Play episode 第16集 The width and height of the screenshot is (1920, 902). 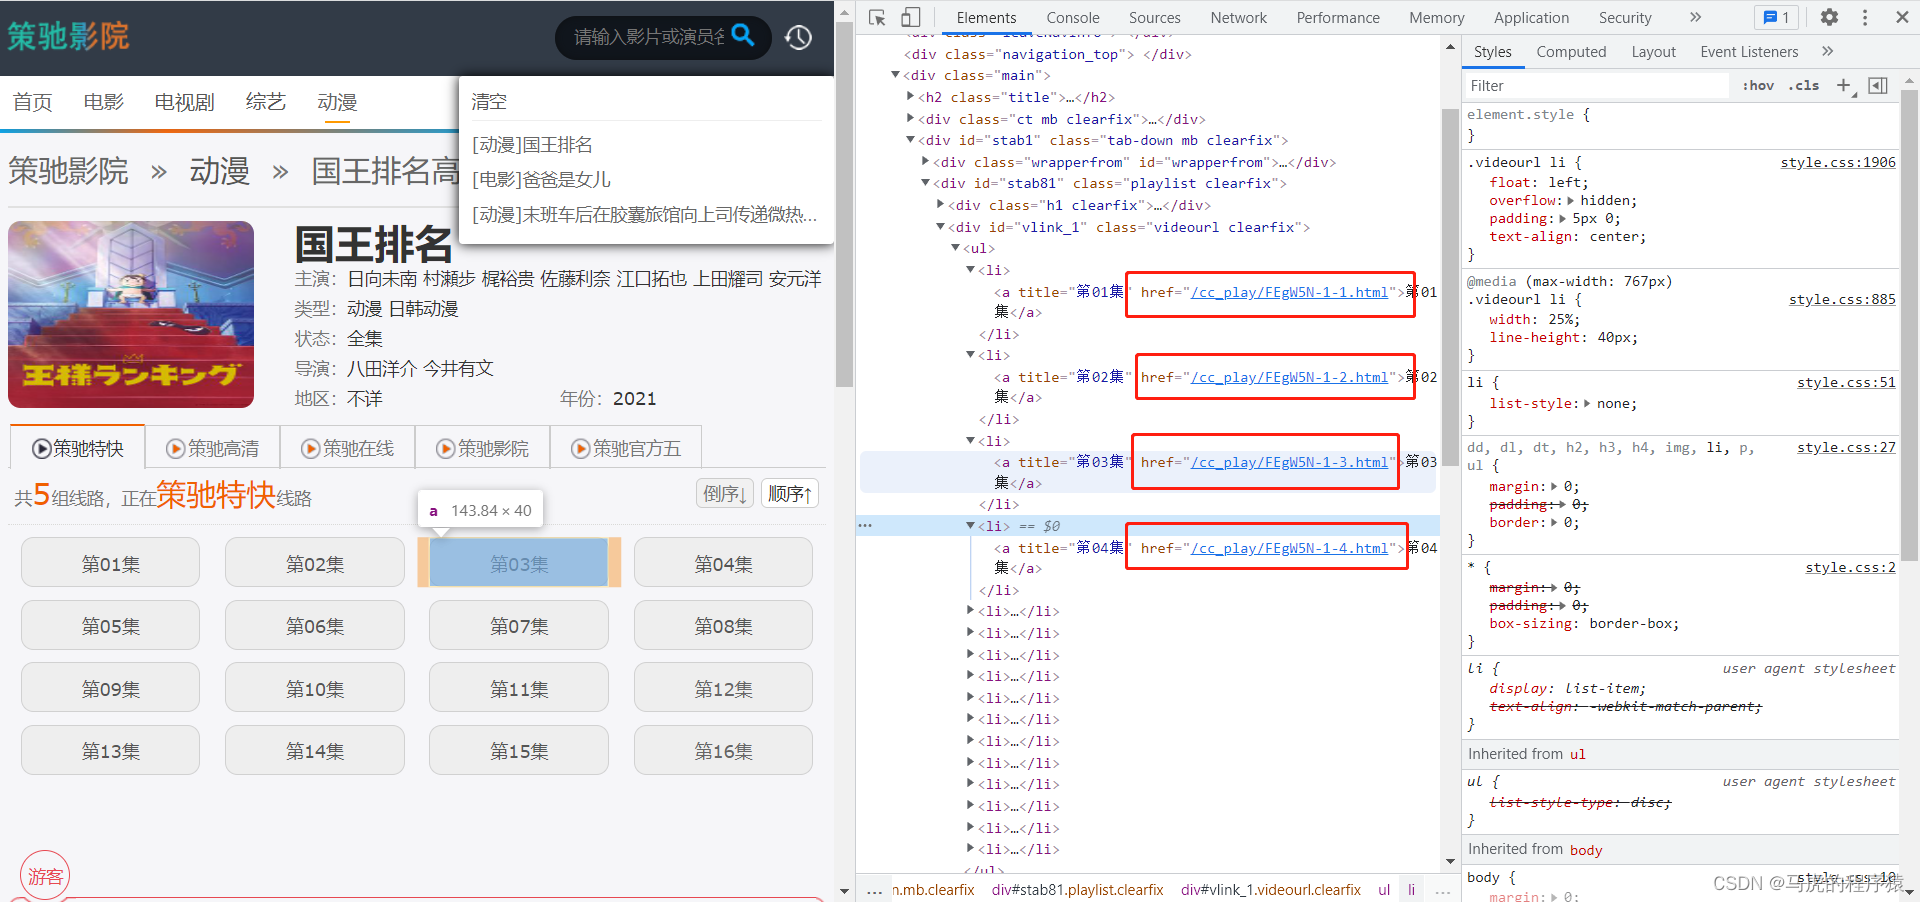tap(723, 751)
